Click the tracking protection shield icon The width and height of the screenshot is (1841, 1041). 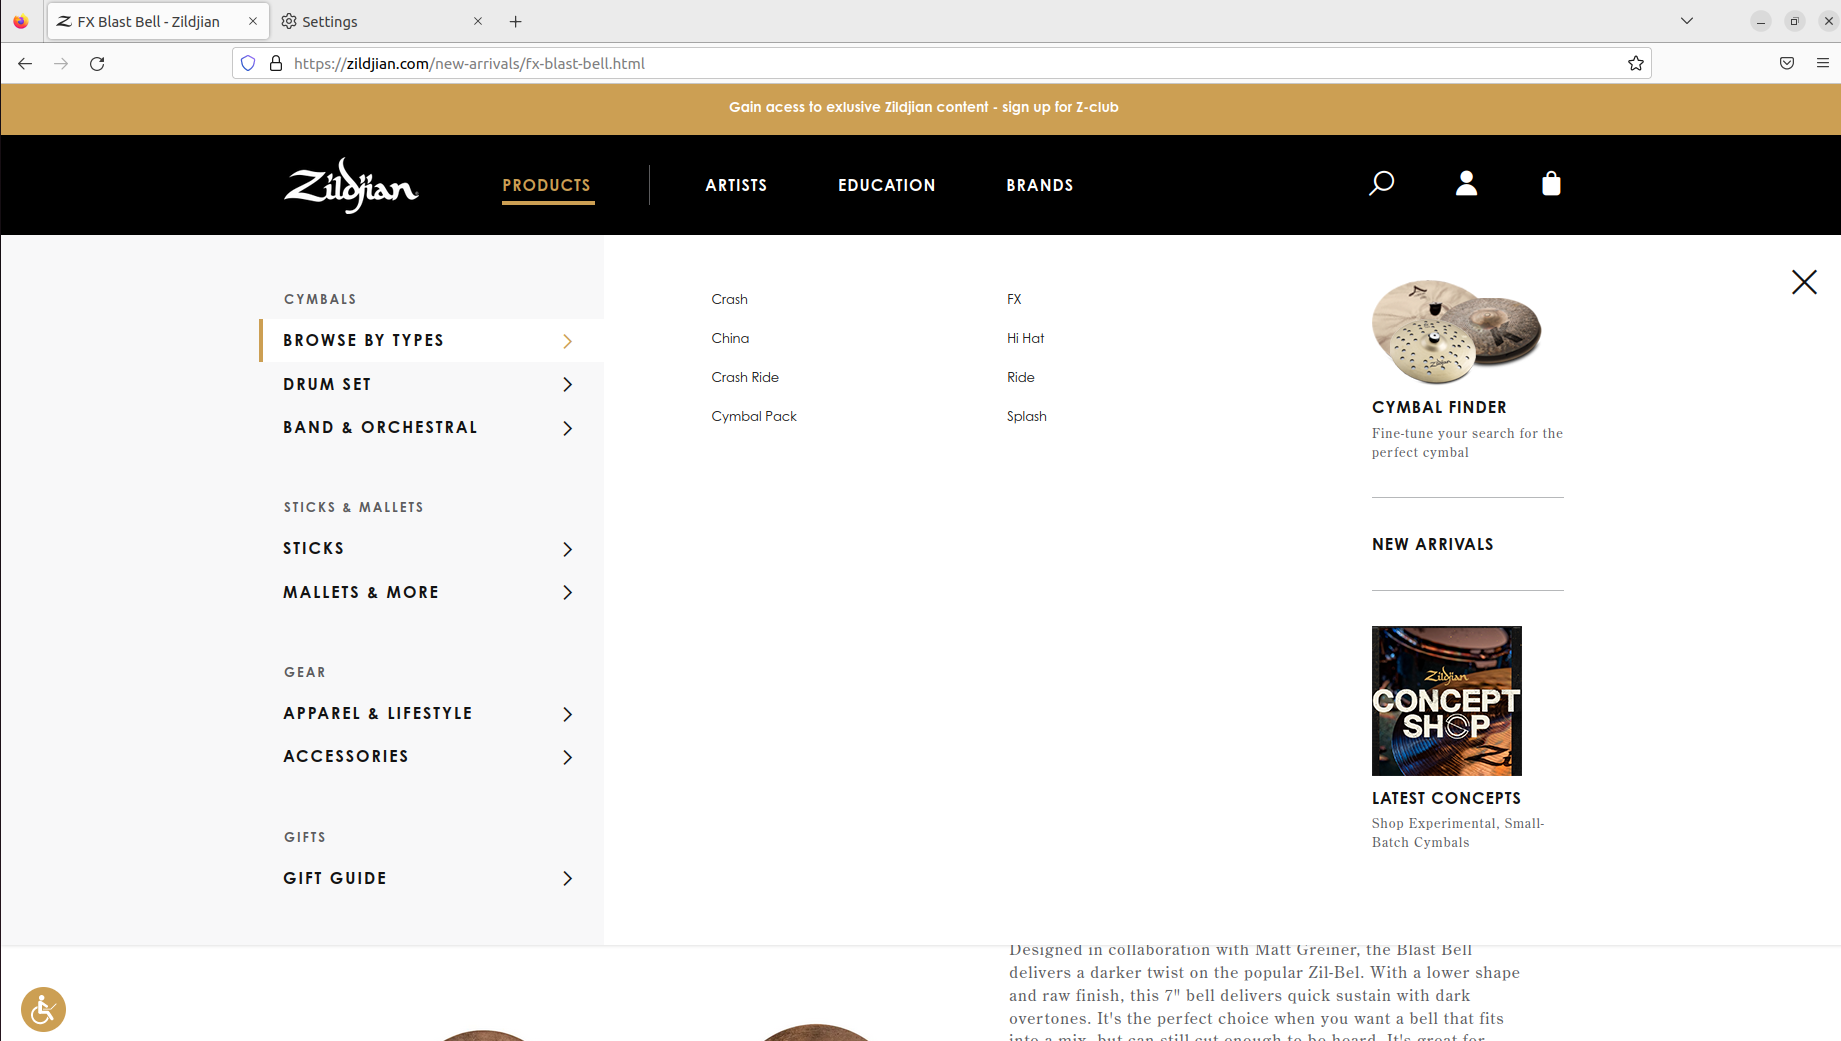[247, 63]
